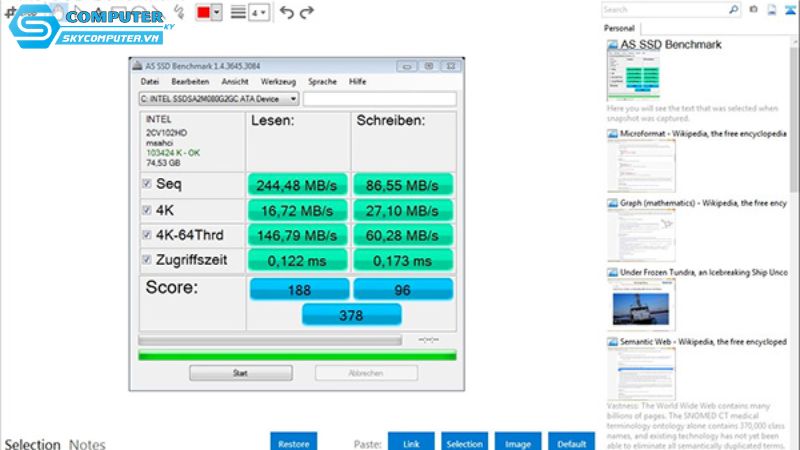Open the Werkzeug menu
The image size is (800, 450).
click(278, 82)
